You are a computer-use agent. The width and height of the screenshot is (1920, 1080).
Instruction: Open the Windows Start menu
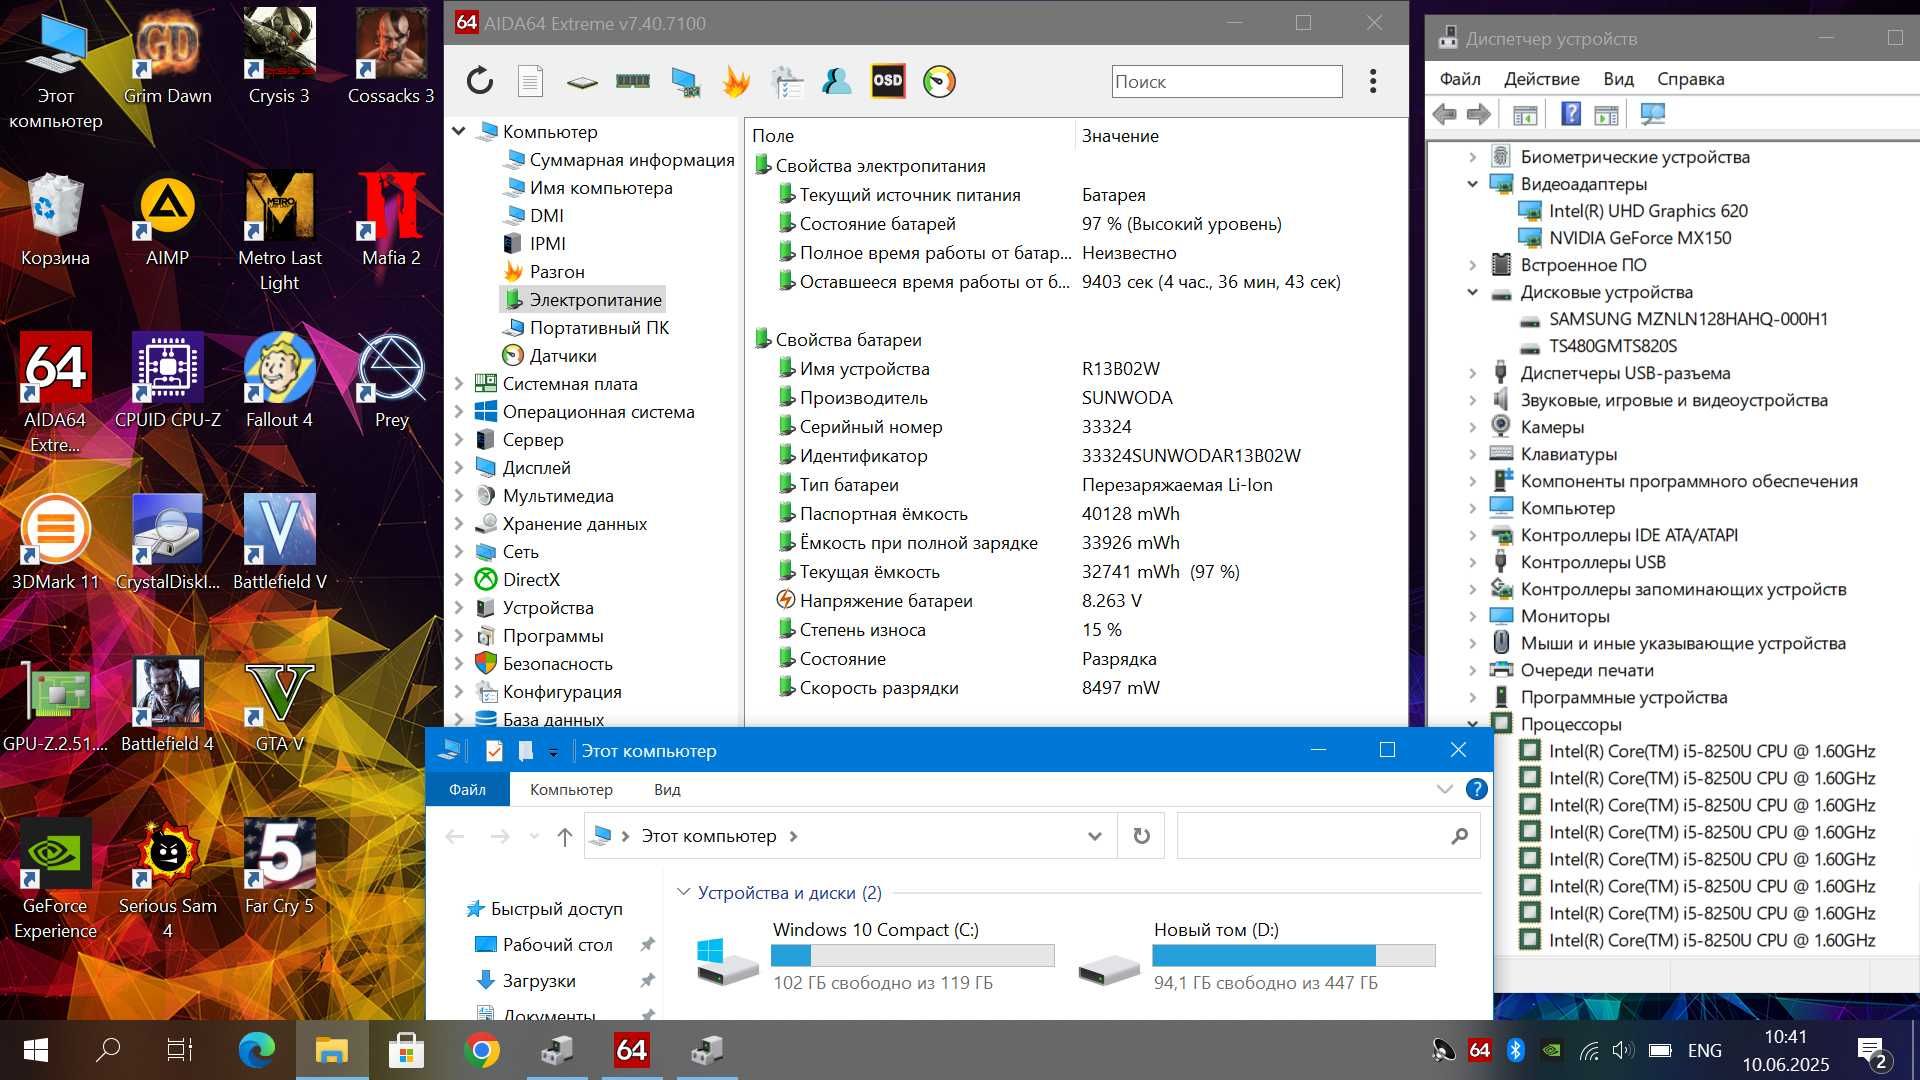pyautogui.click(x=35, y=1050)
